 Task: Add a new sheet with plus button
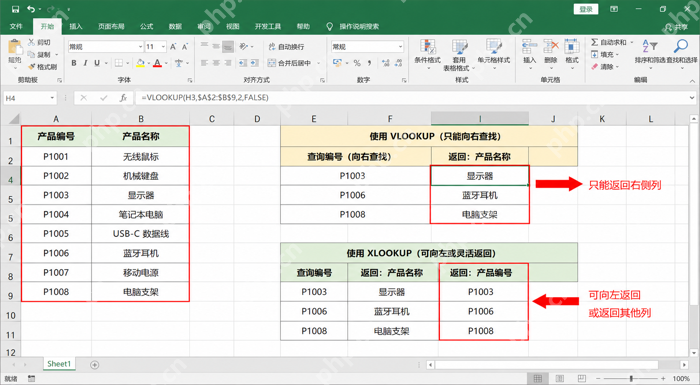(x=95, y=365)
